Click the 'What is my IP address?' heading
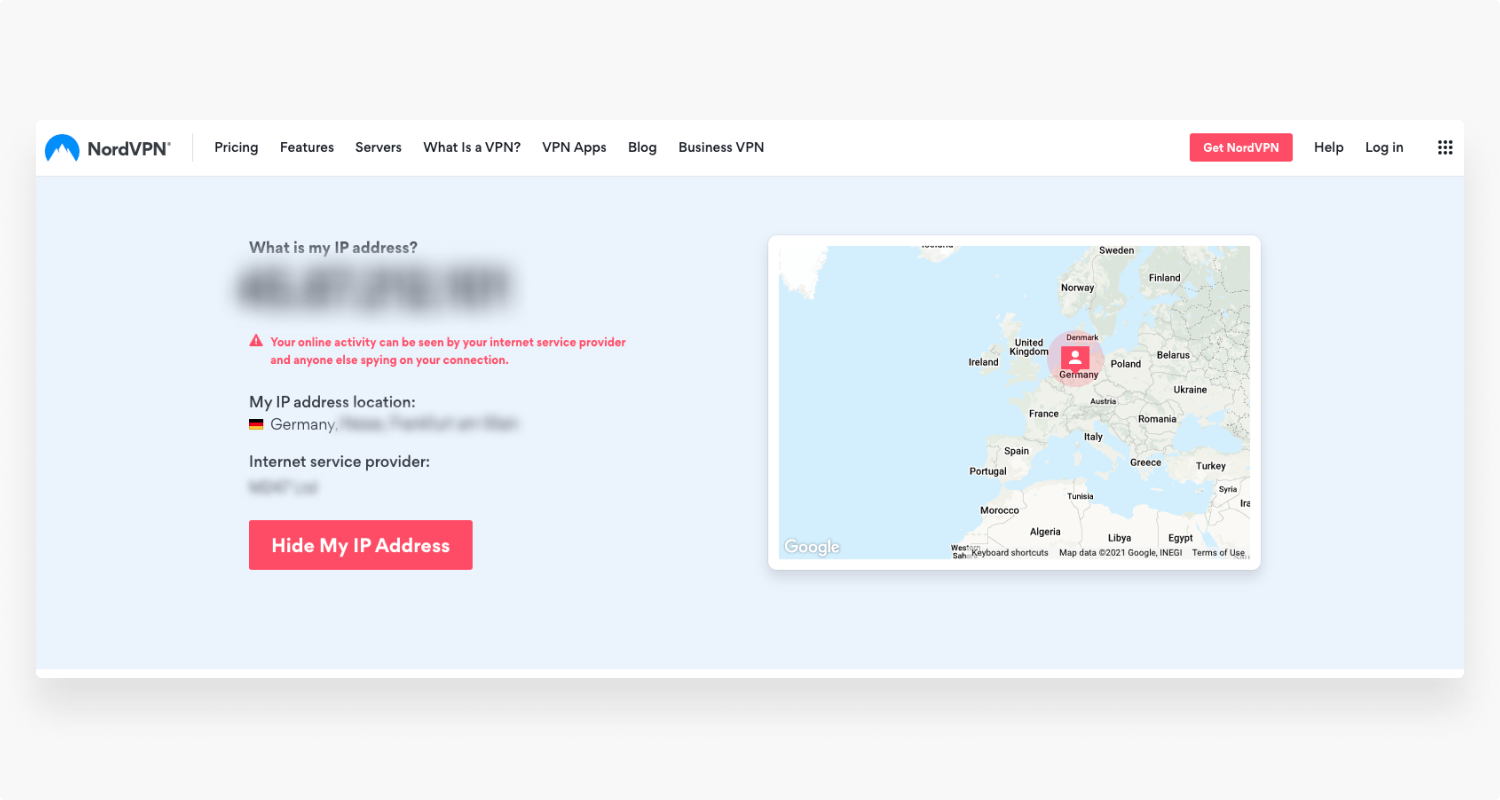The image size is (1500, 800). [x=334, y=247]
